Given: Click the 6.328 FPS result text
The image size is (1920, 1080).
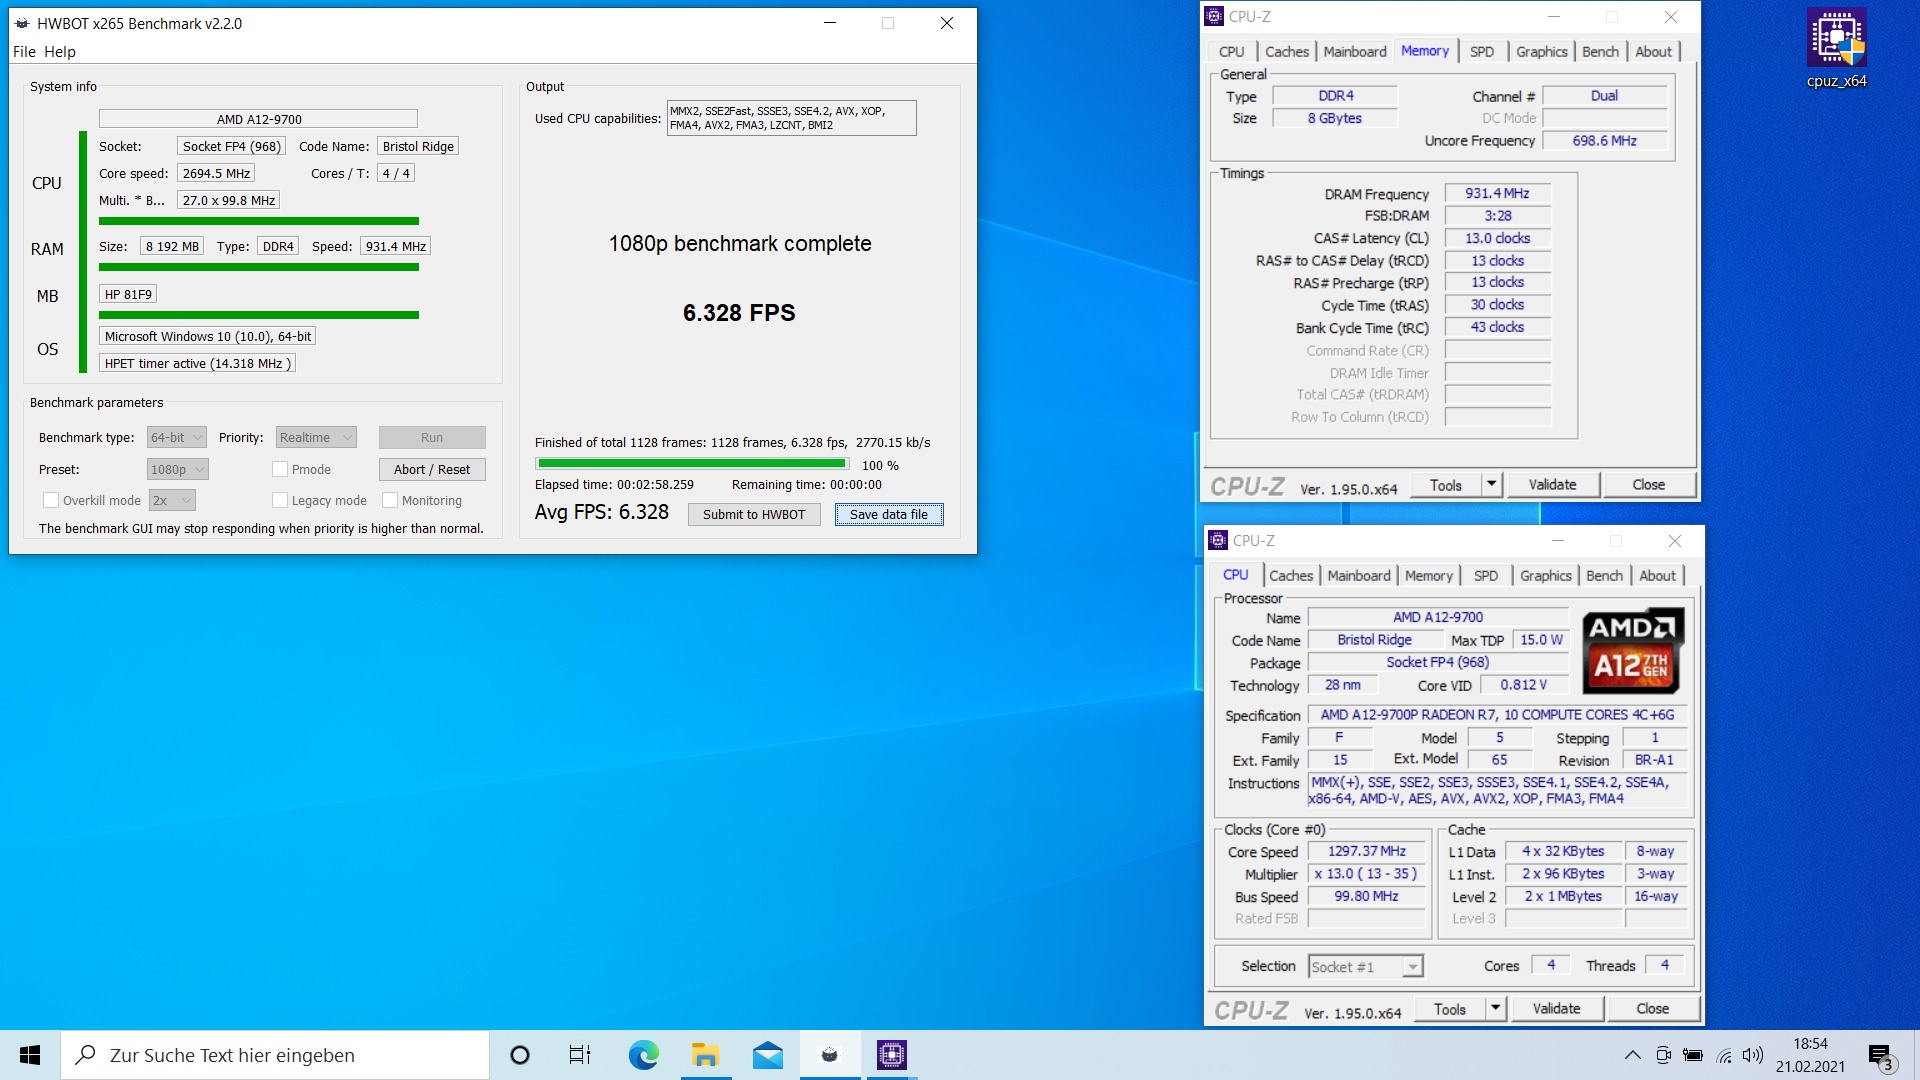Looking at the screenshot, I should pyautogui.click(x=739, y=313).
